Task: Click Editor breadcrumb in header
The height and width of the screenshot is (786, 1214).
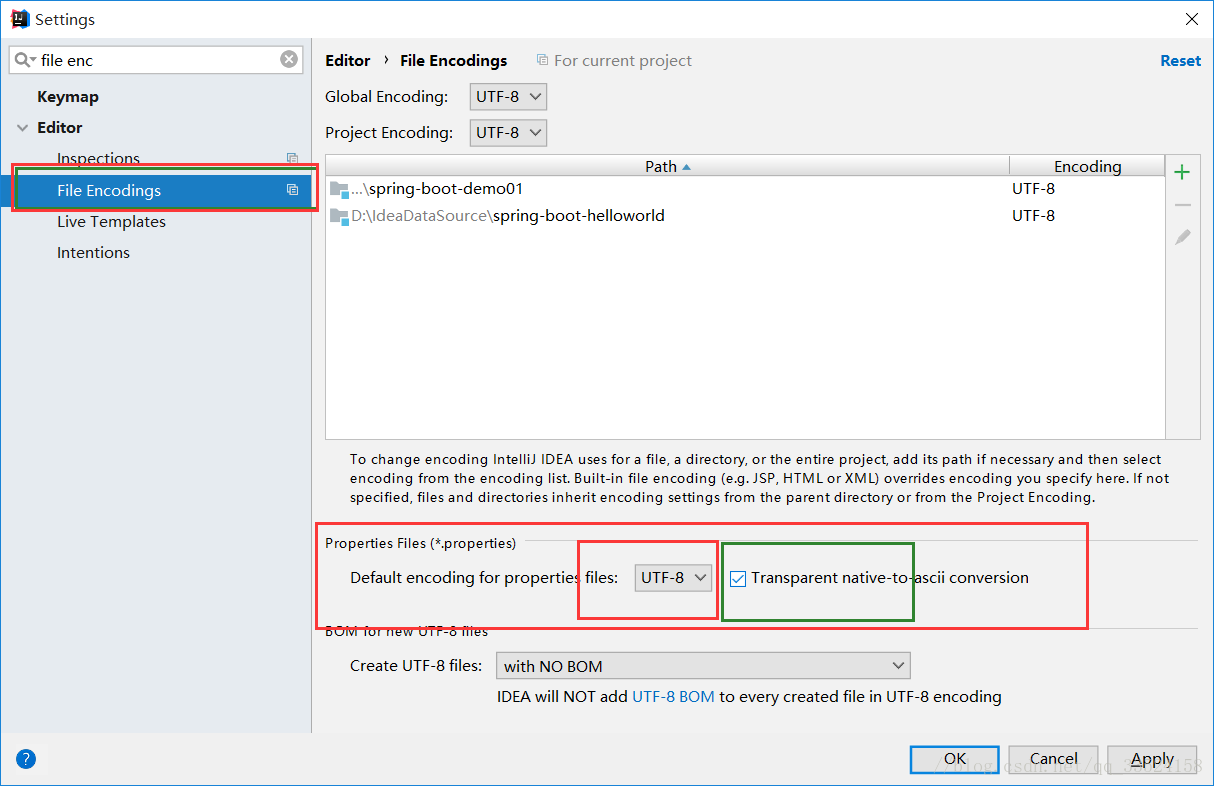Action: 348,61
